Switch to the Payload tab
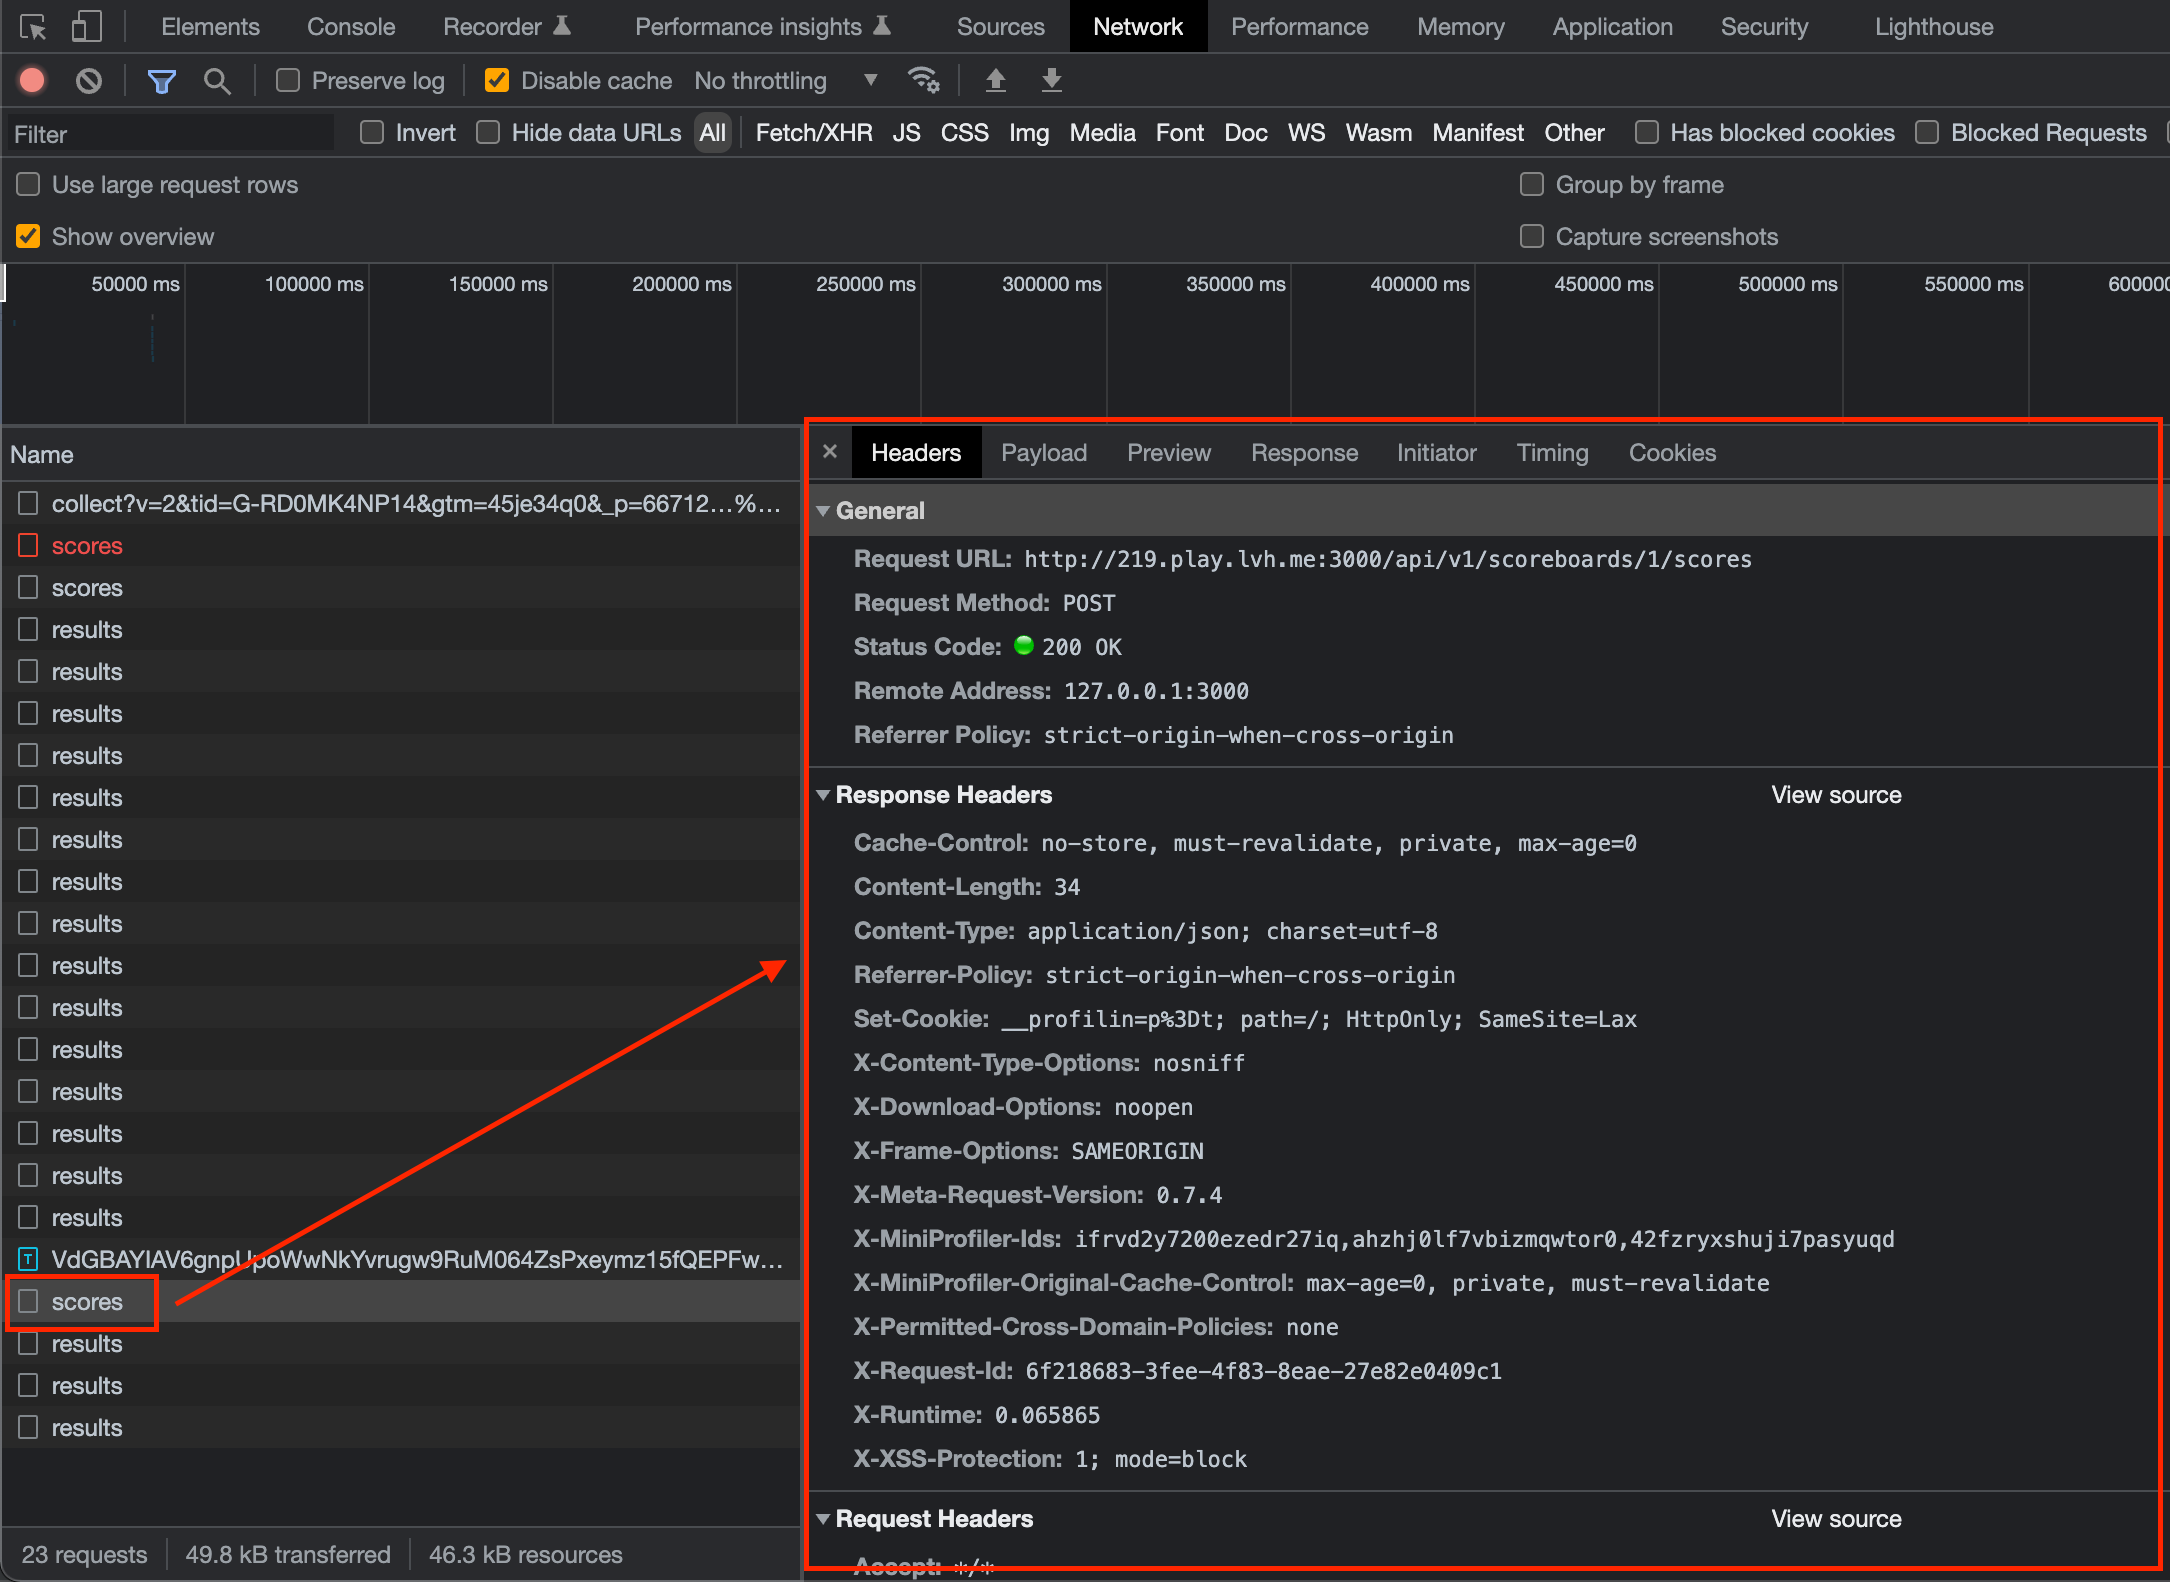2170x1582 pixels. 1043,452
